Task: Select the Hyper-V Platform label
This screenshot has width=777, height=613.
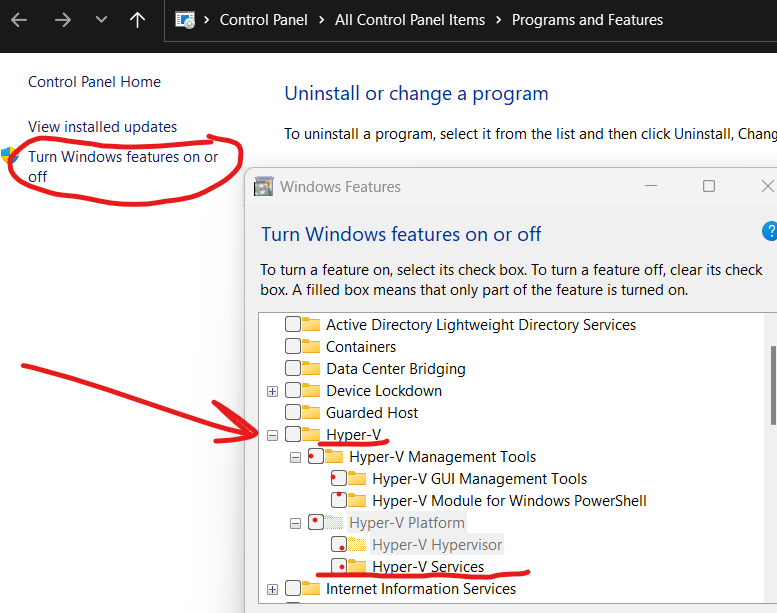Action: click(407, 522)
